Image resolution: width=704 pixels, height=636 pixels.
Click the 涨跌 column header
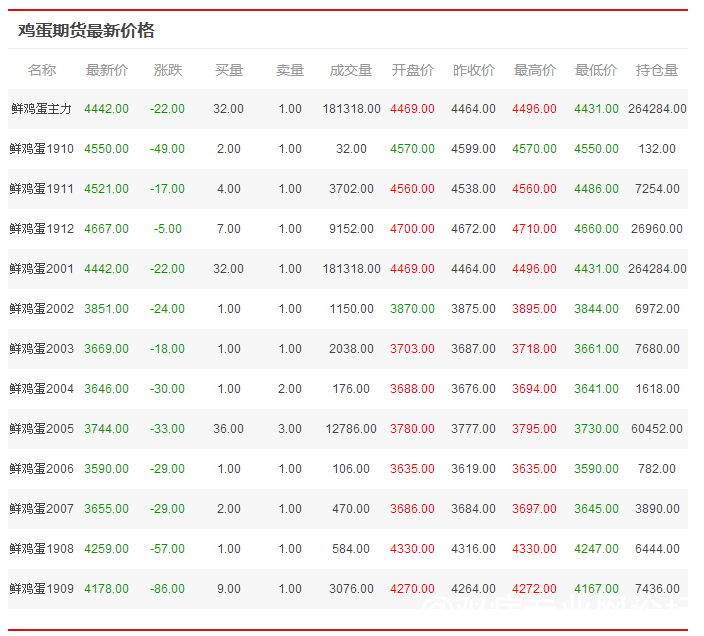click(168, 70)
